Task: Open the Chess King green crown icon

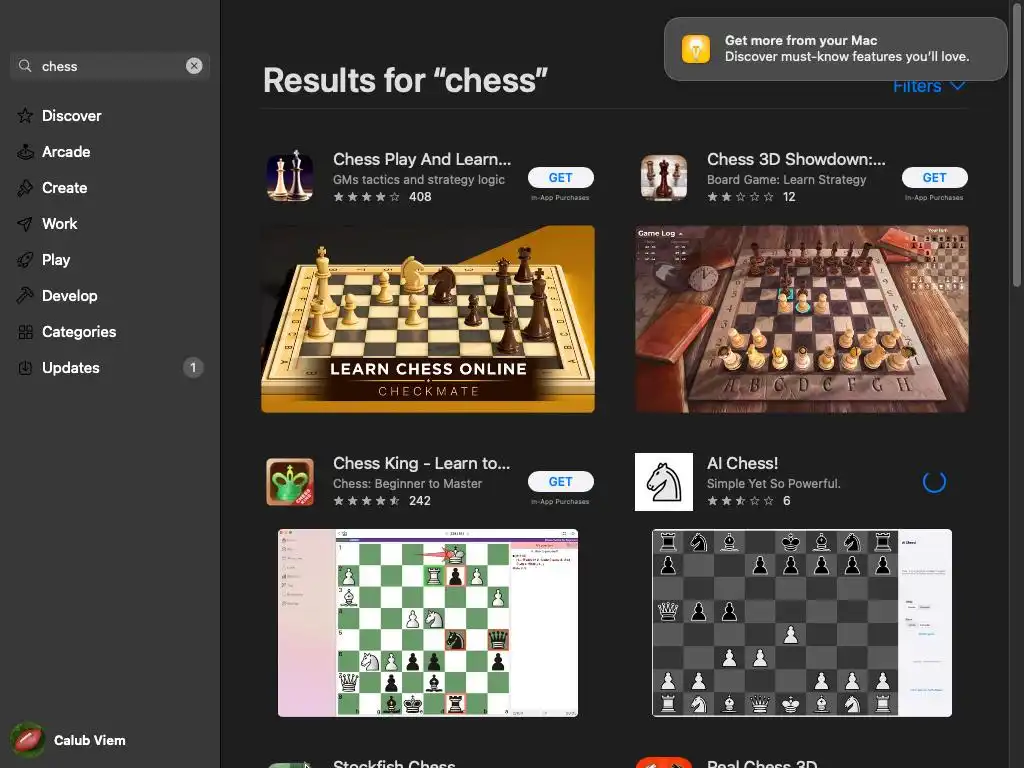Action: (290, 482)
